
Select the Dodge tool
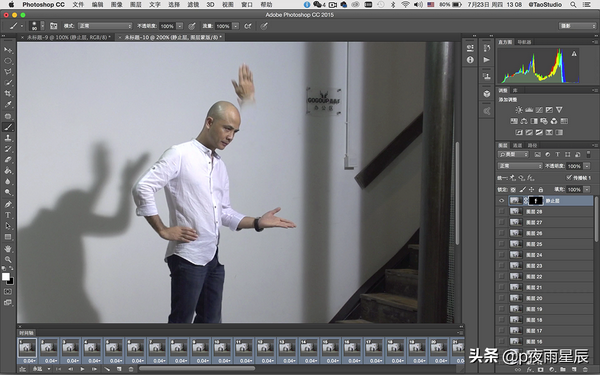(x=8, y=192)
